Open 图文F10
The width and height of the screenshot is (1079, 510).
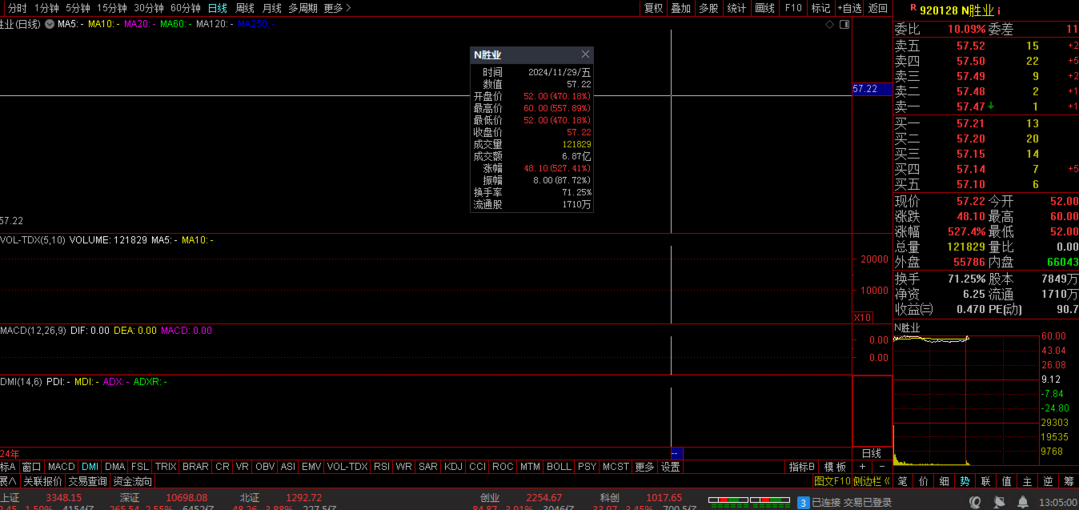pyautogui.click(x=833, y=480)
